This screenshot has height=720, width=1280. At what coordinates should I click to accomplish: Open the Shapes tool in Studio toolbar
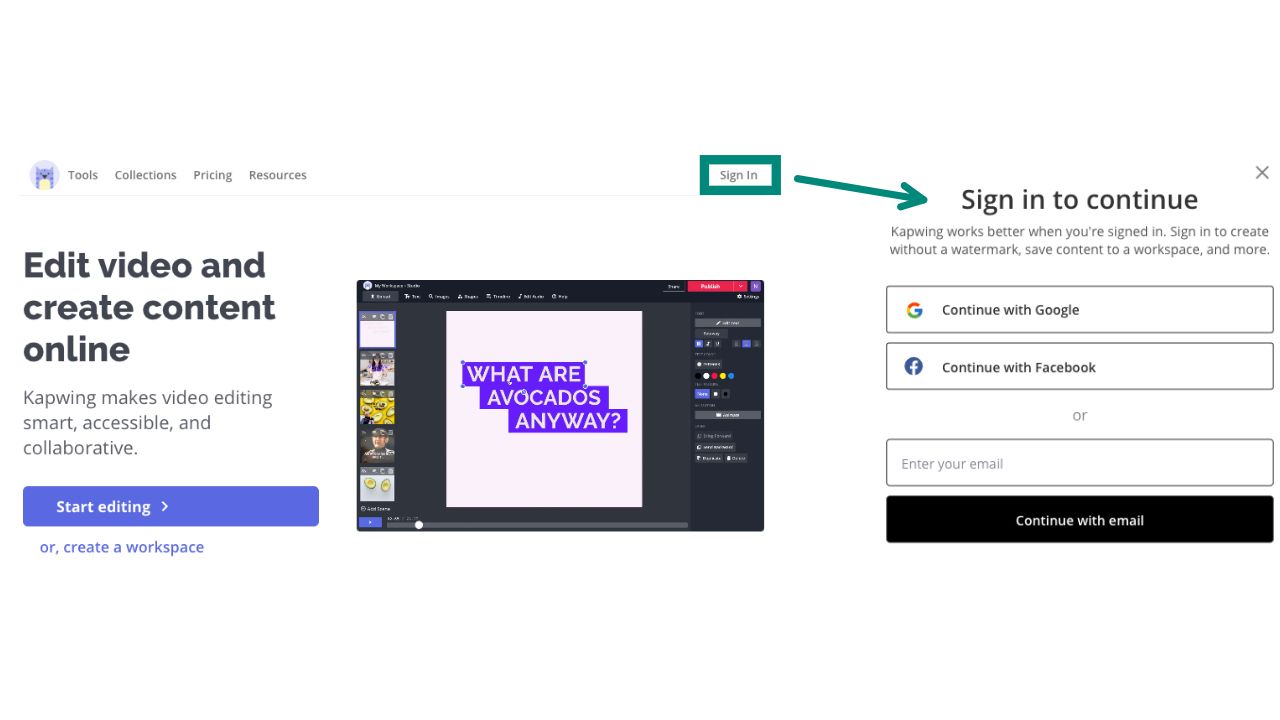click(x=468, y=297)
